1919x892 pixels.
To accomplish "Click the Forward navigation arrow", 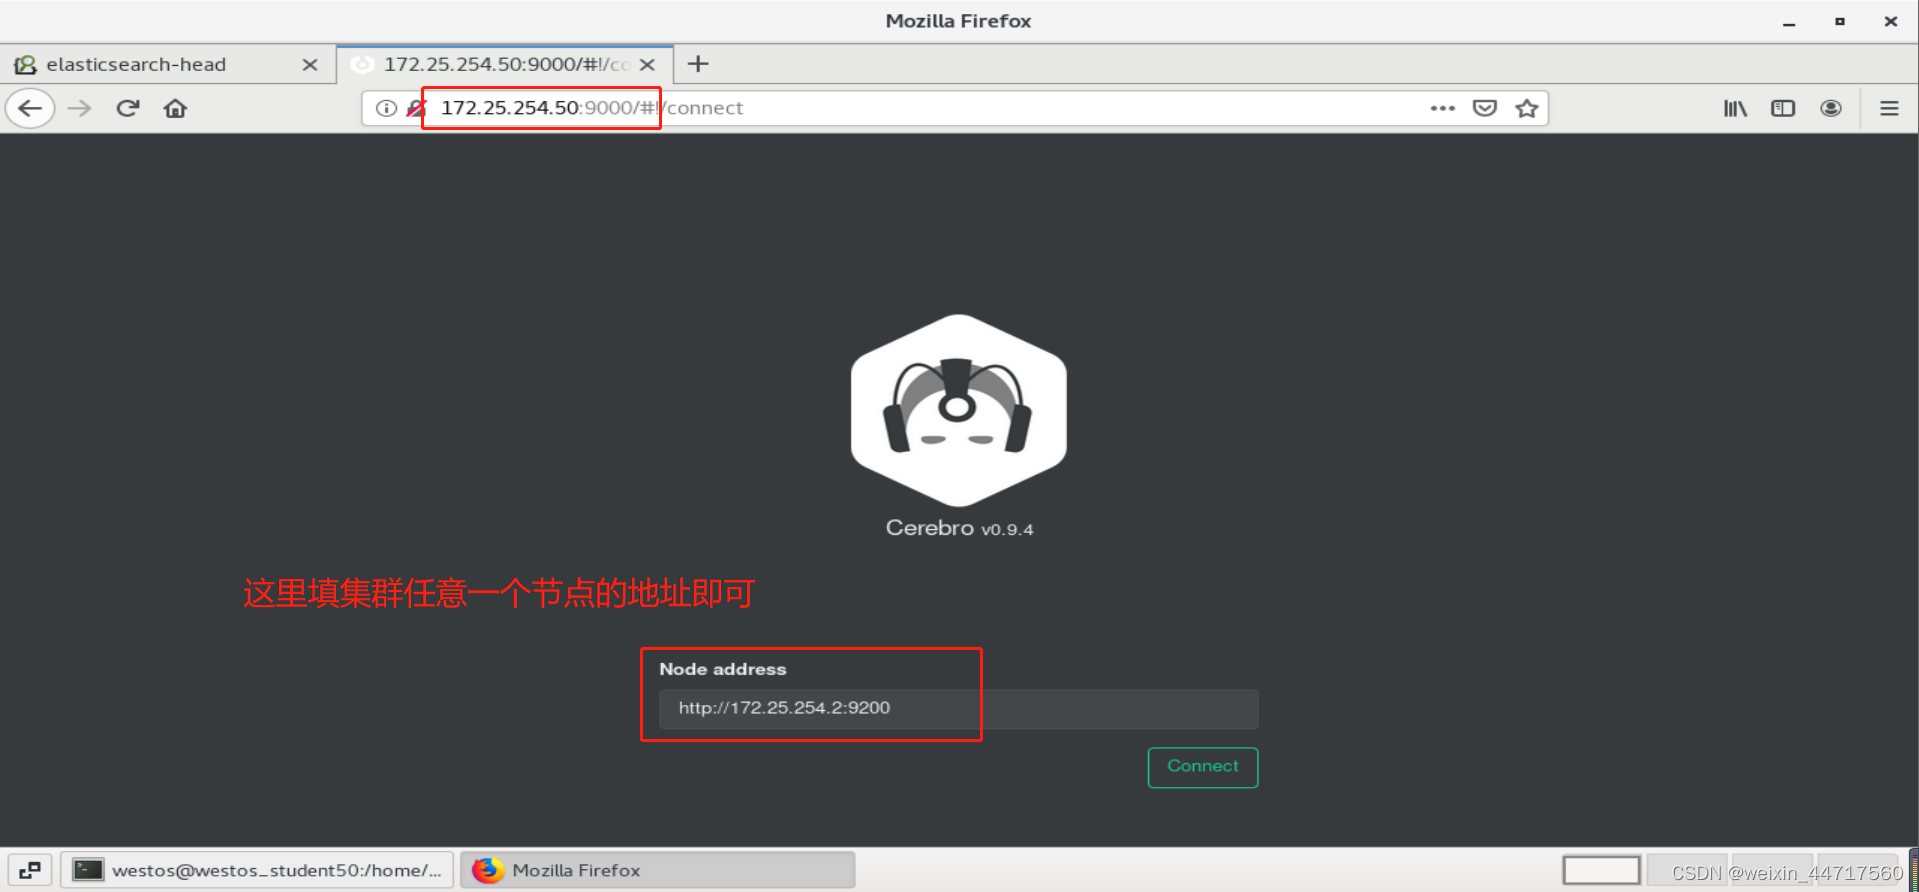I will [x=79, y=108].
